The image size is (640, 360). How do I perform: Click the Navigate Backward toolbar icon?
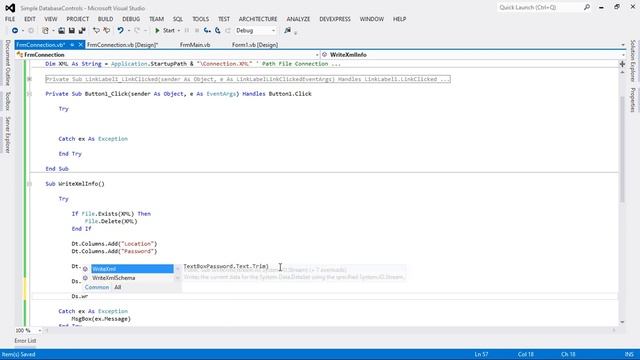(x=15, y=31)
